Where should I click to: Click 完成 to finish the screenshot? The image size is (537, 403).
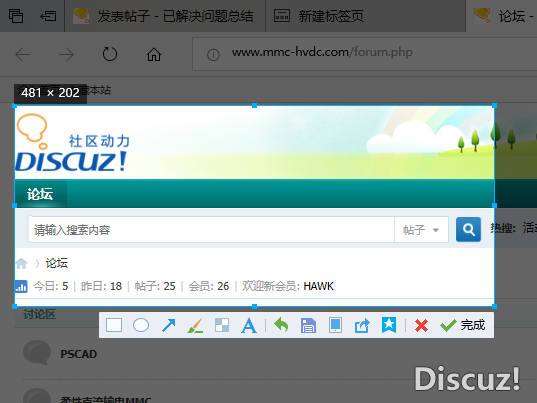pos(462,325)
